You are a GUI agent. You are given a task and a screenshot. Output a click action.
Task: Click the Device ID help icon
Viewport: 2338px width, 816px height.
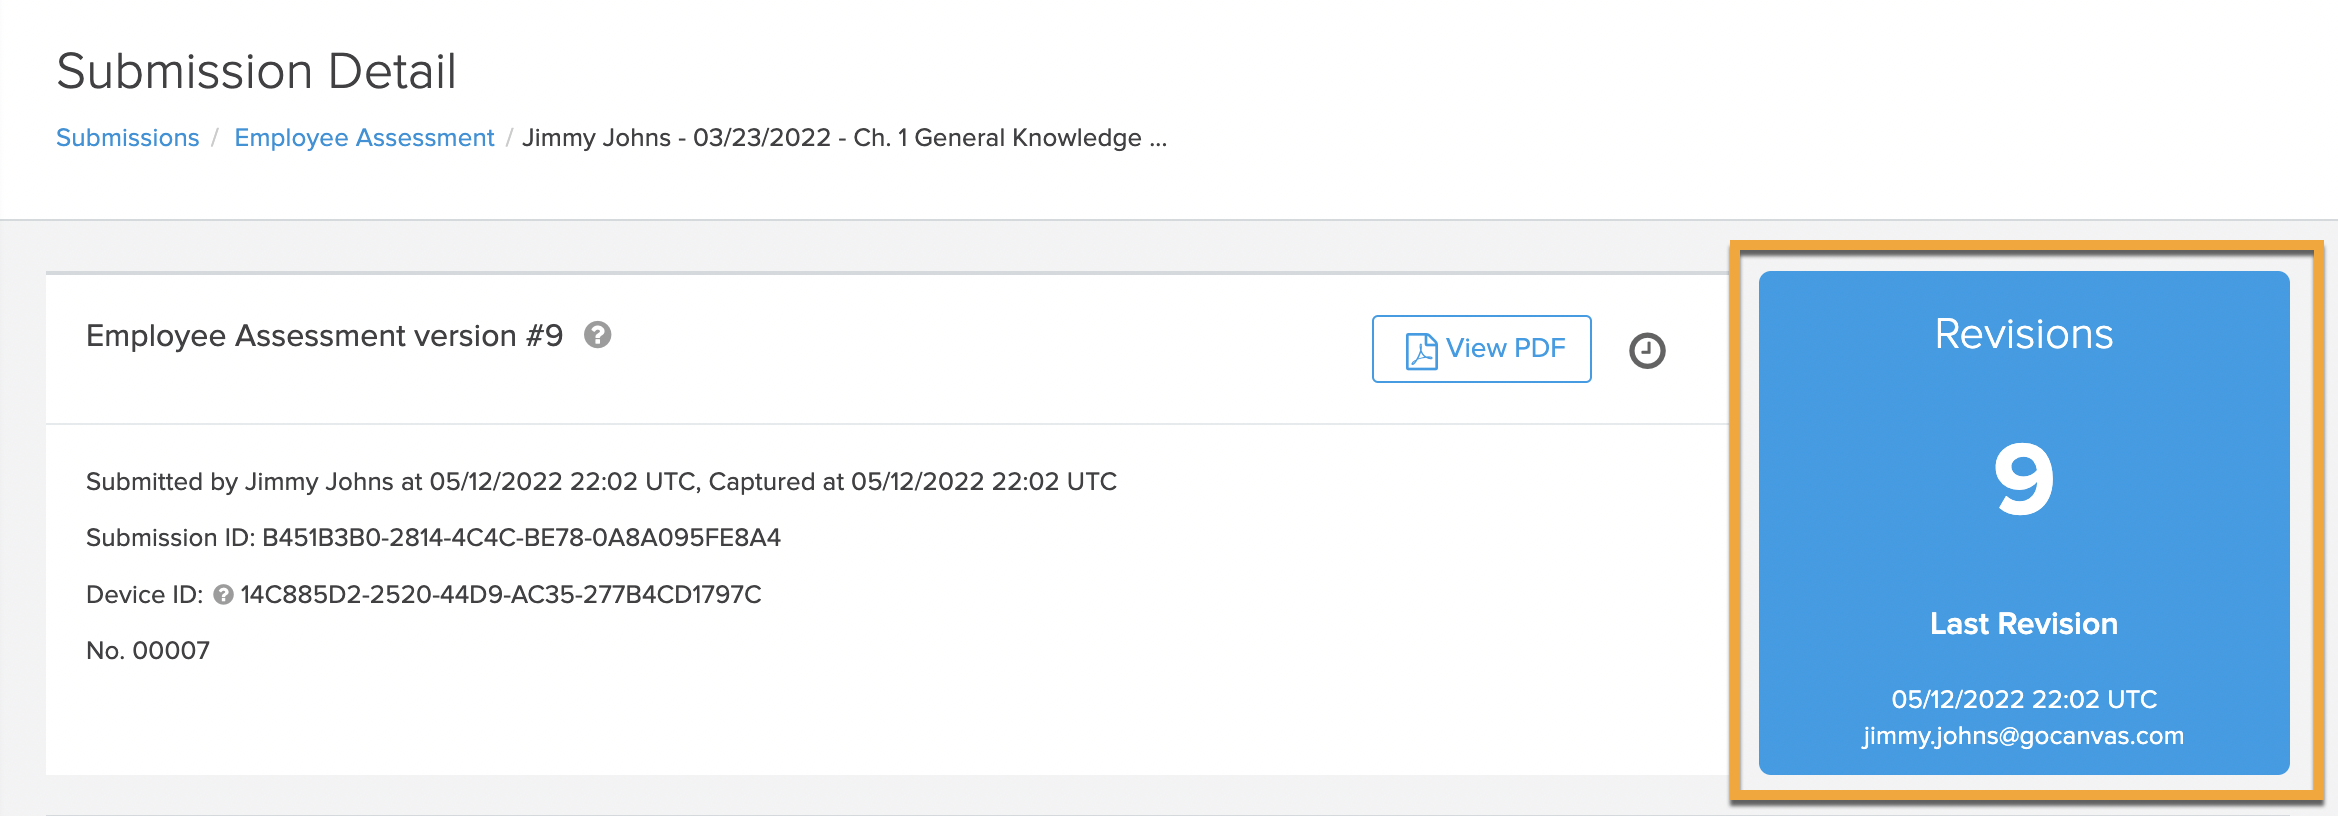pos(224,595)
